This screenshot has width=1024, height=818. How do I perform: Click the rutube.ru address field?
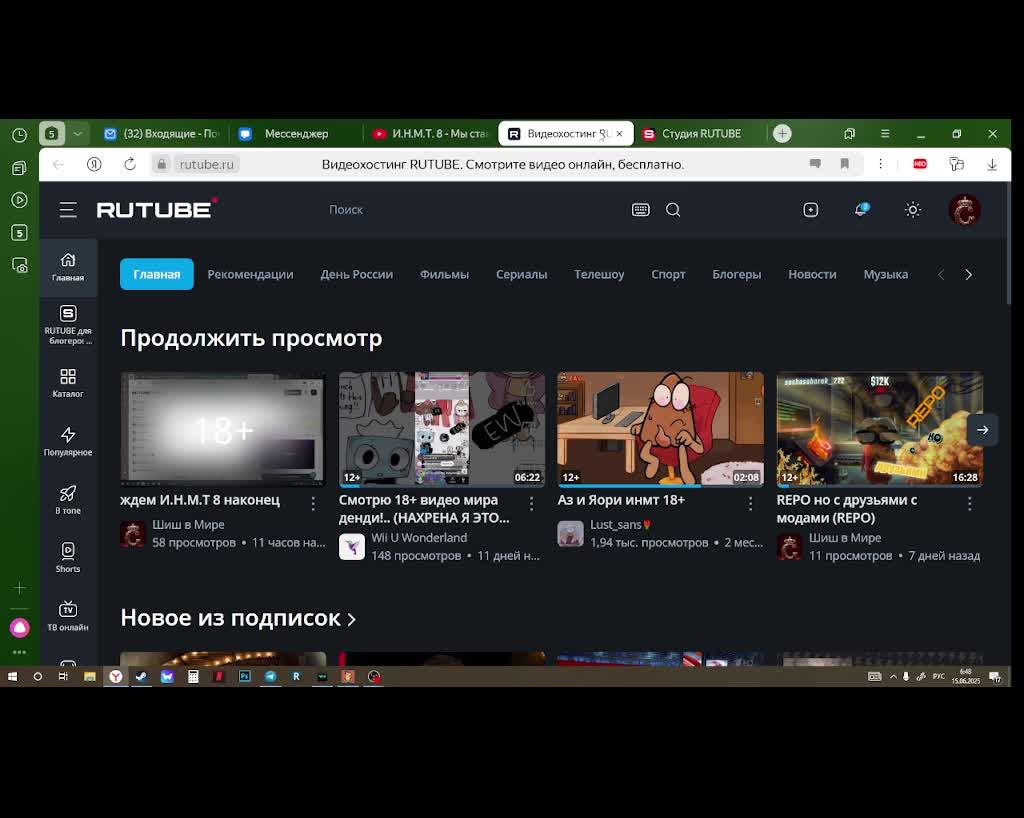point(206,165)
